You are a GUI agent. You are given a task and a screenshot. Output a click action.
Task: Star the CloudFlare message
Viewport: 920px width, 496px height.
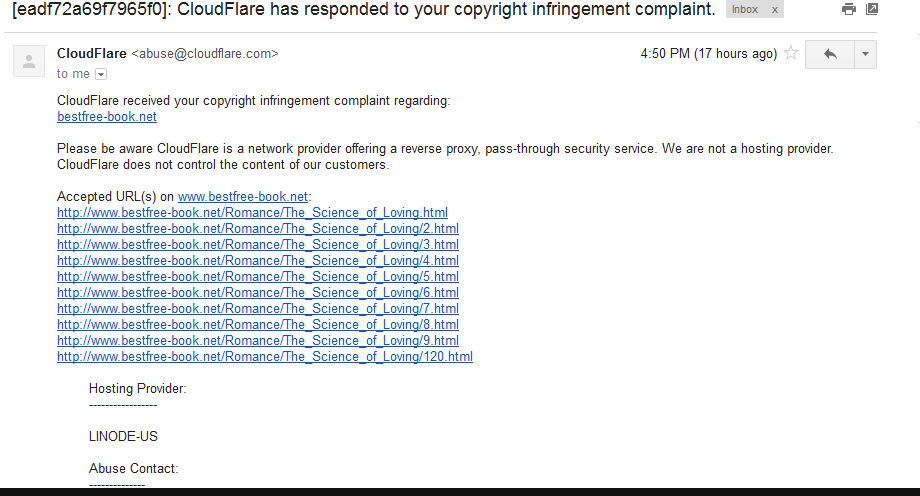791,54
